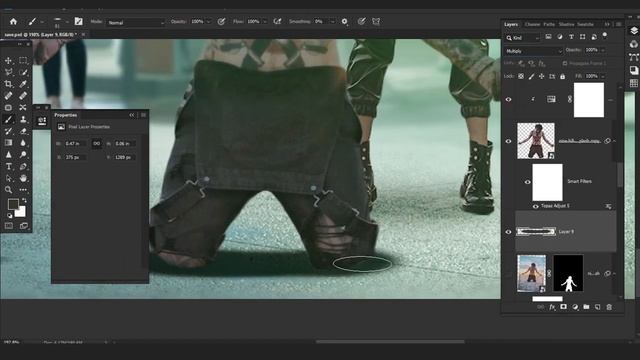The width and height of the screenshot is (640, 360).
Task: Open layer Fill dropdown arrow
Action: pos(603,76)
